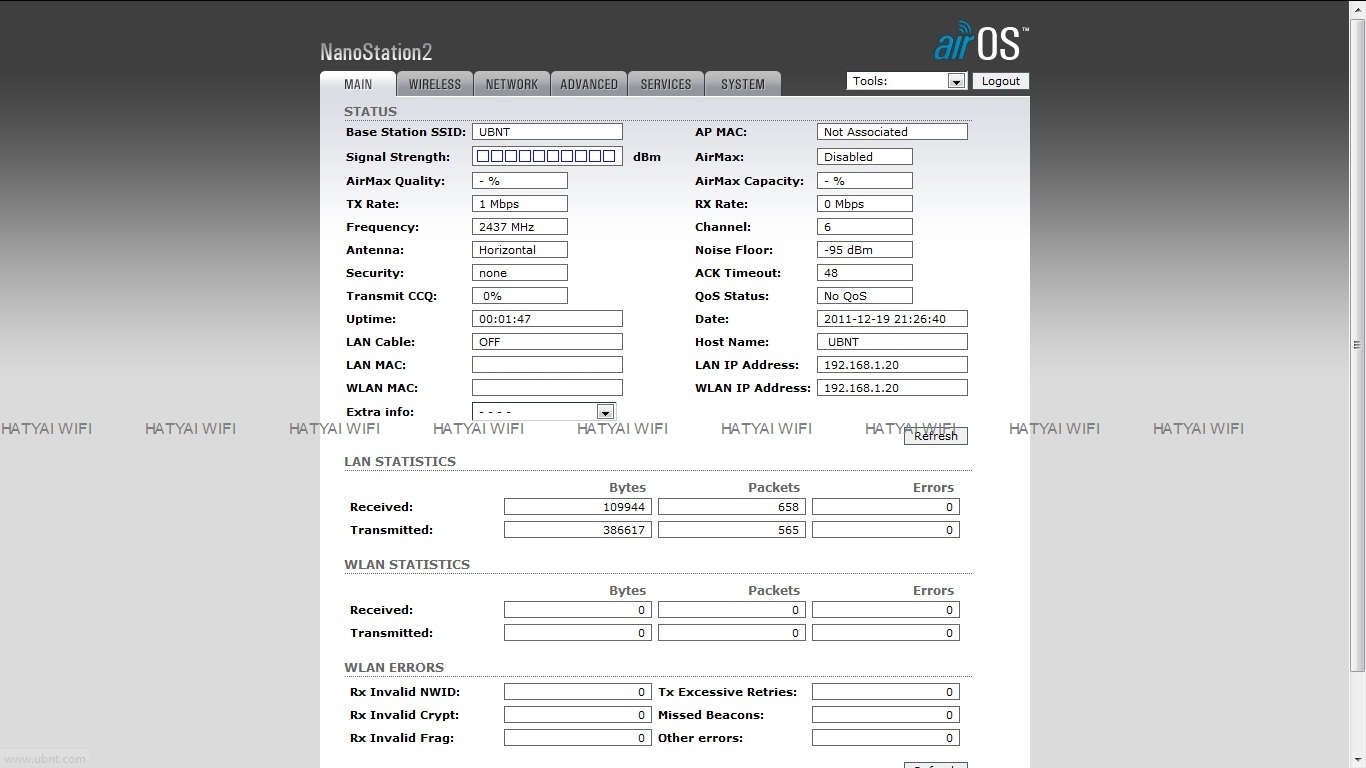This screenshot has width=1366, height=768.
Task: Go to the ADVANCED tab
Action: pos(589,84)
